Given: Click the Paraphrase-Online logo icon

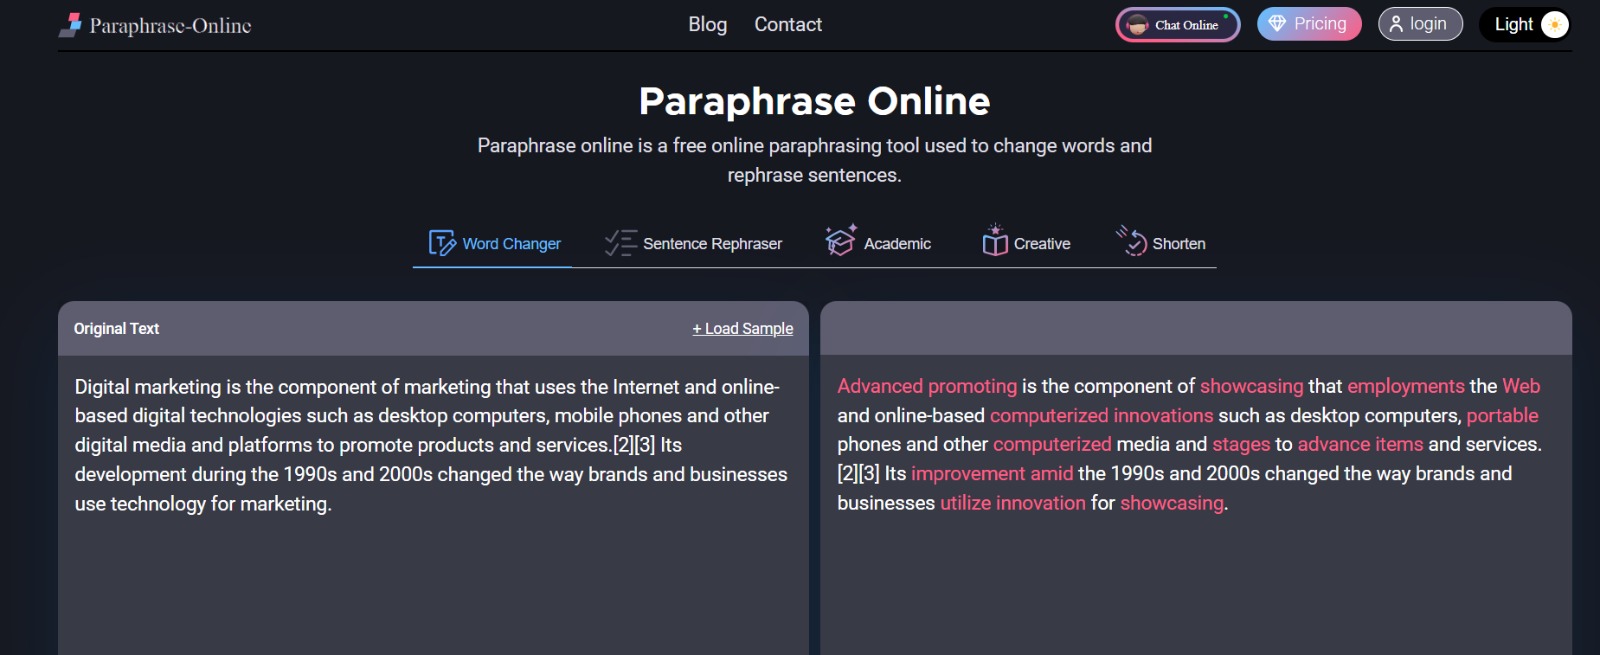Looking at the screenshot, I should click(70, 25).
